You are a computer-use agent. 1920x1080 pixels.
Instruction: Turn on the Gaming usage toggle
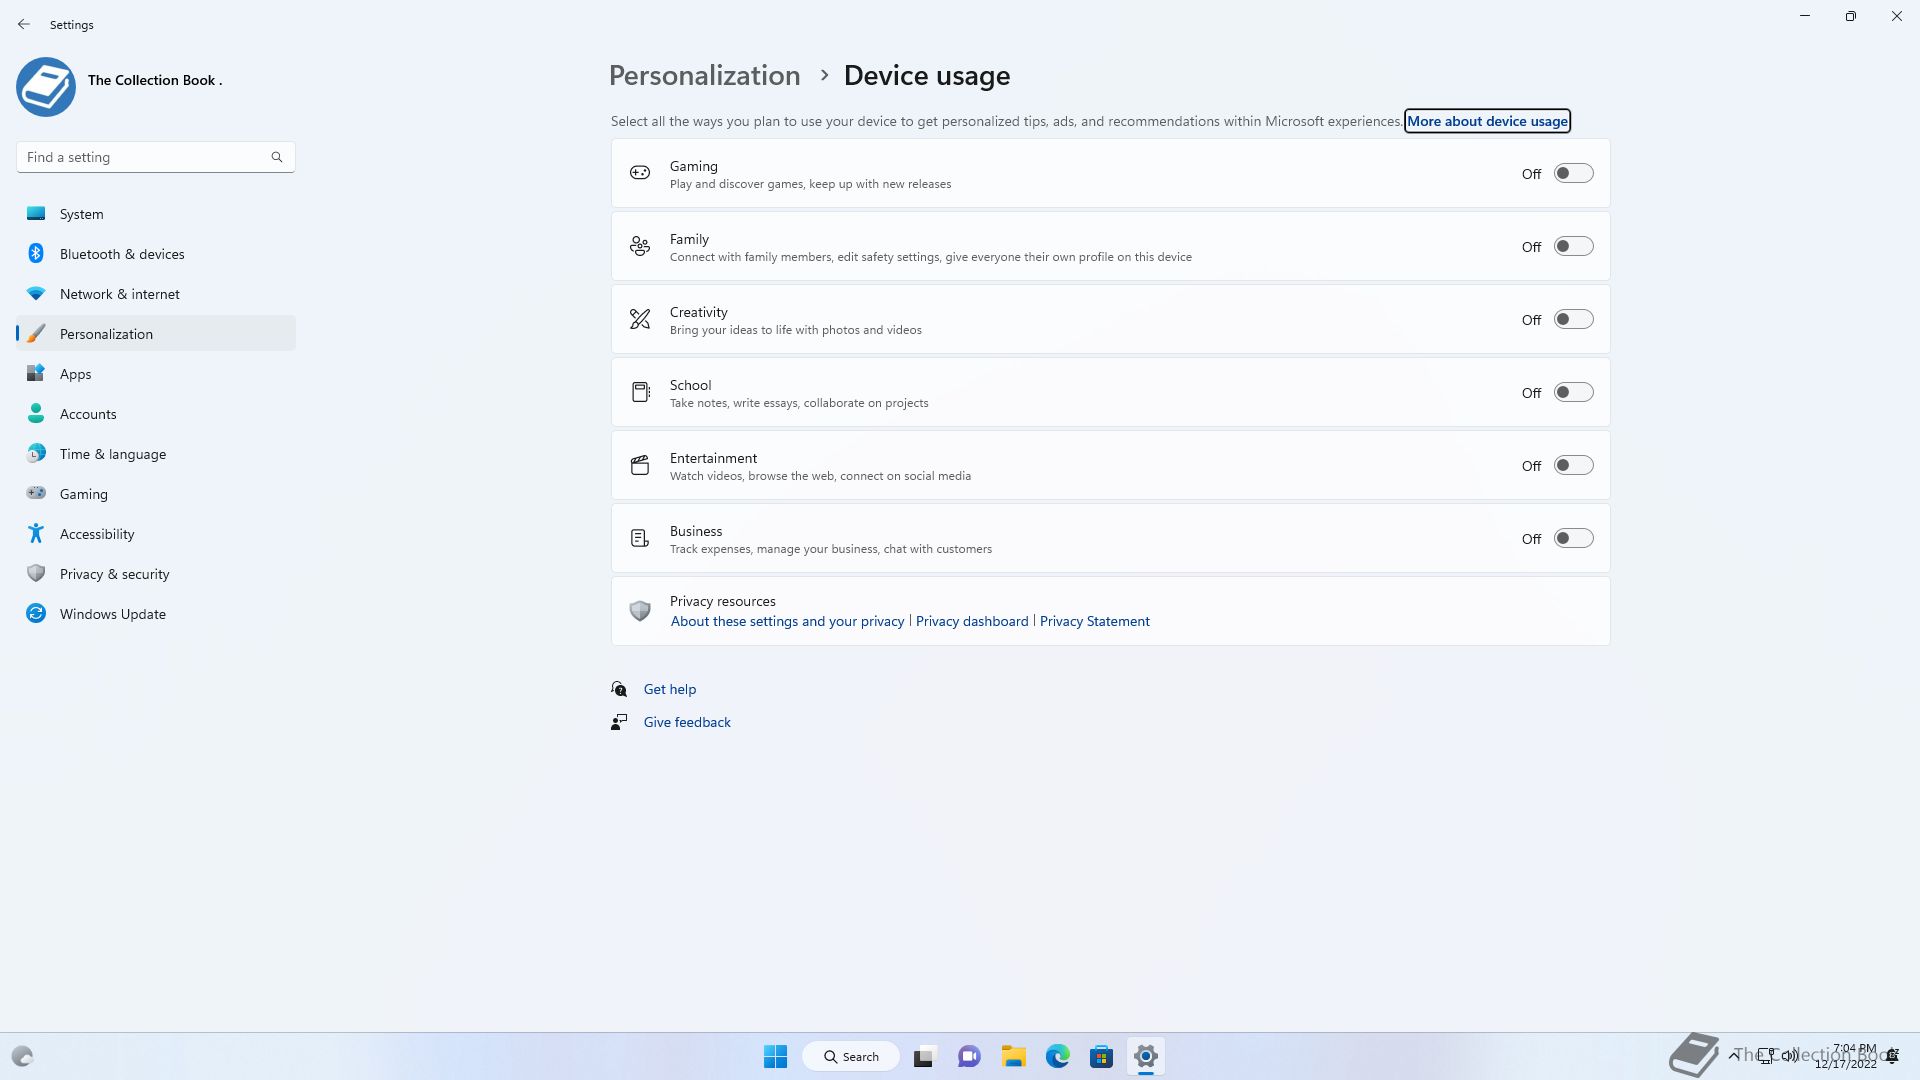click(x=1572, y=173)
